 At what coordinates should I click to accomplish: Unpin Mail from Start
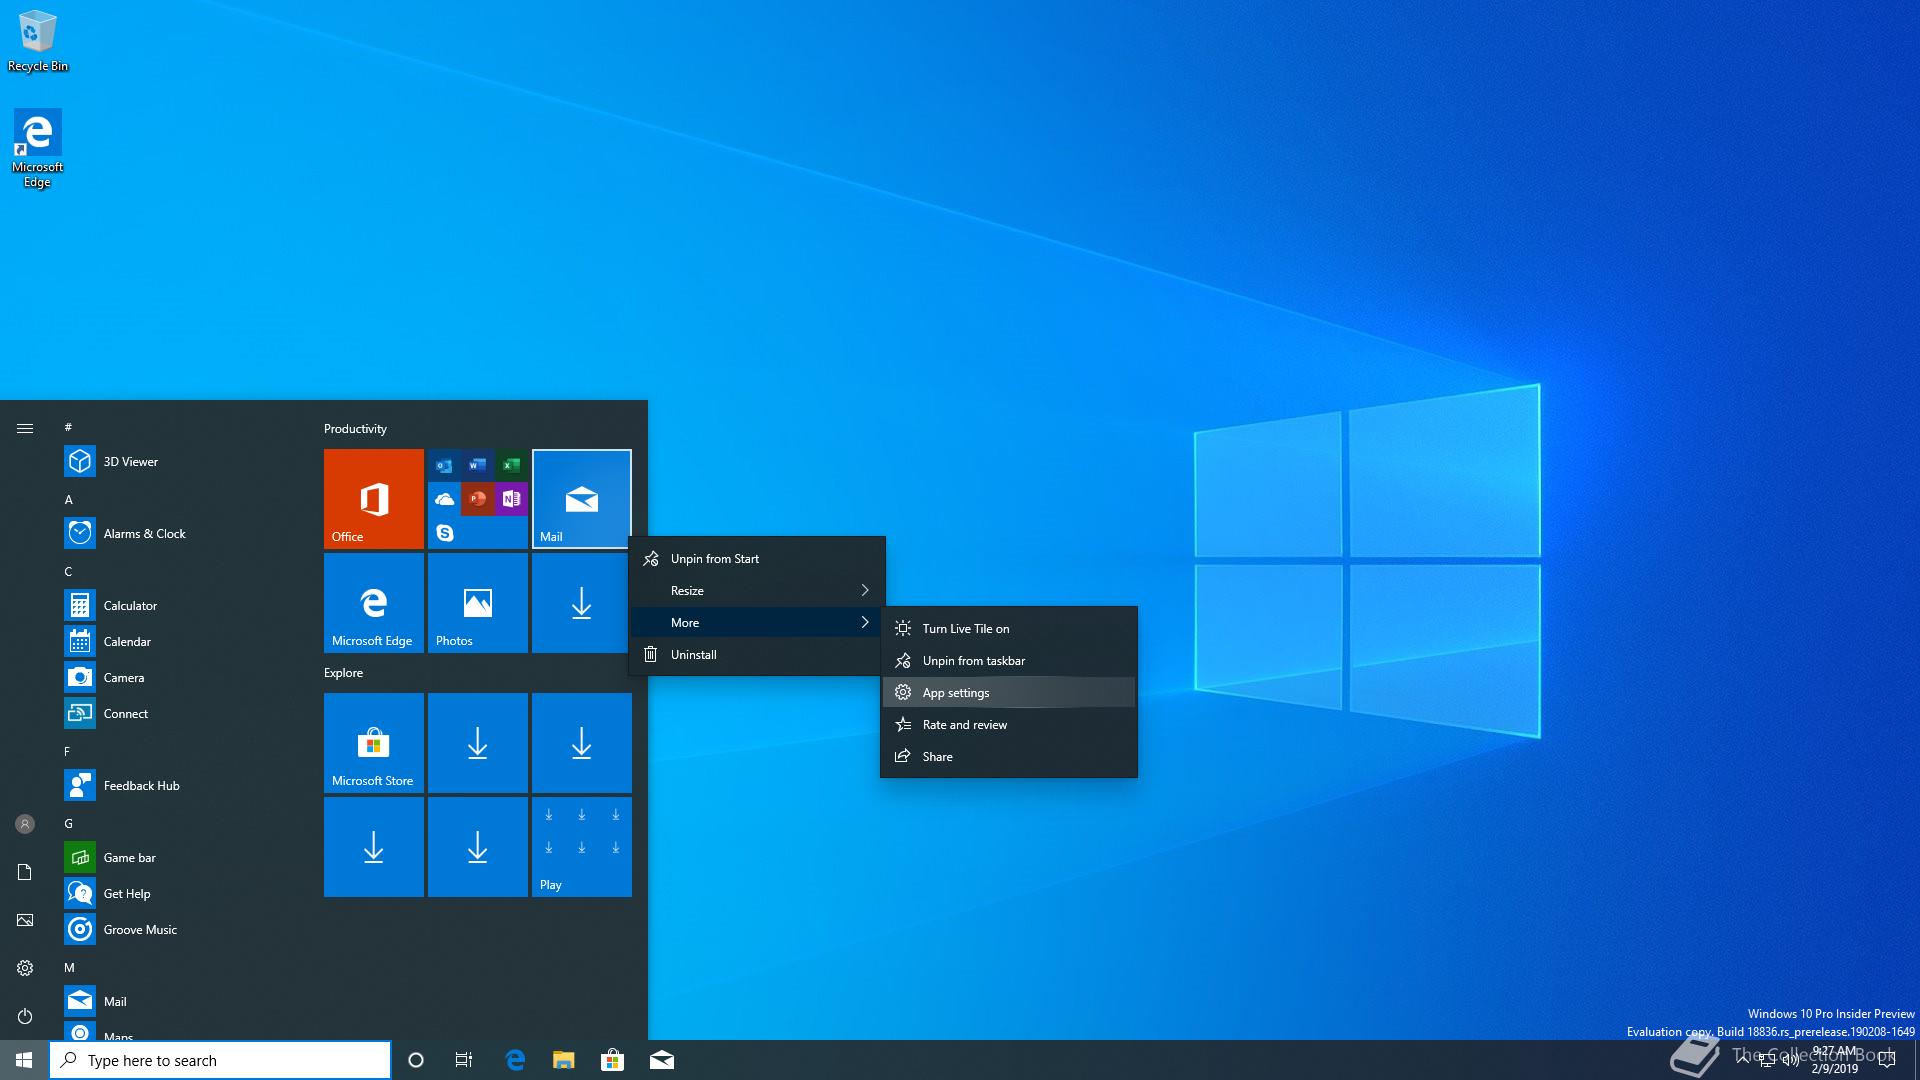(714, 559)
